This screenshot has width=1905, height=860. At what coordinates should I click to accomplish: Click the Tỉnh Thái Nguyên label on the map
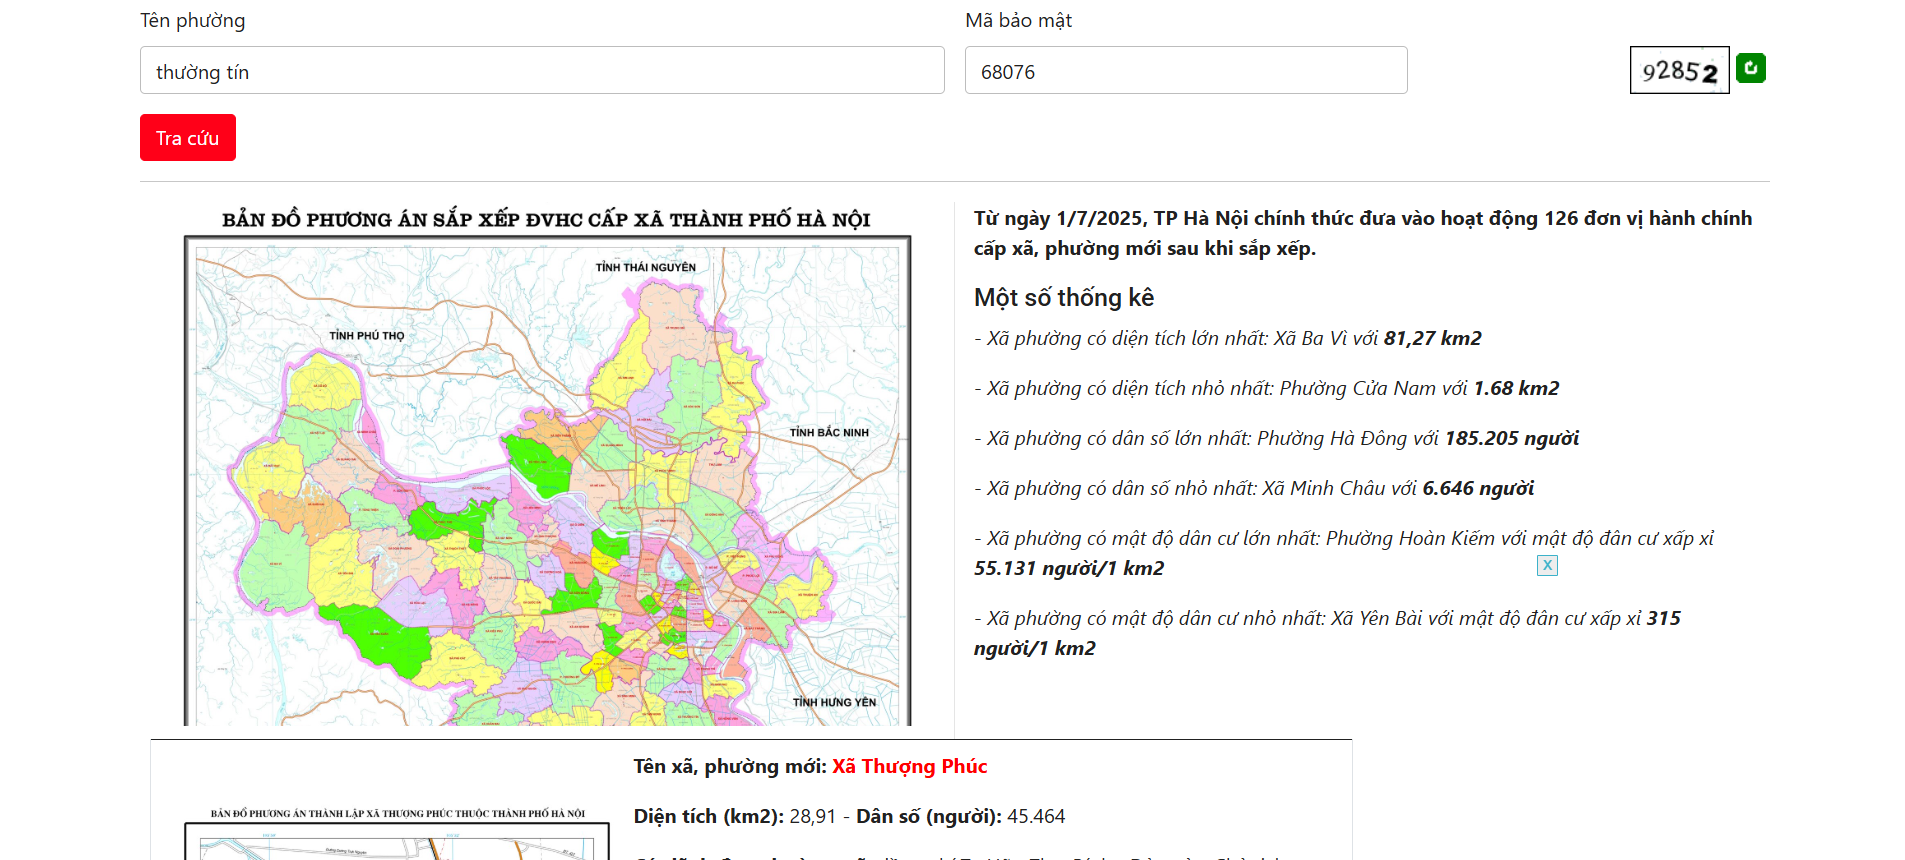point(645,267)
